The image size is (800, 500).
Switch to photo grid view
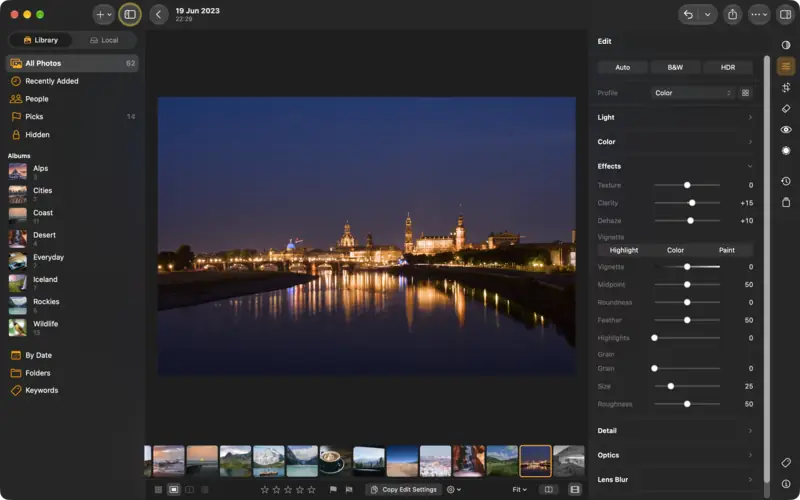pos(158,489)
